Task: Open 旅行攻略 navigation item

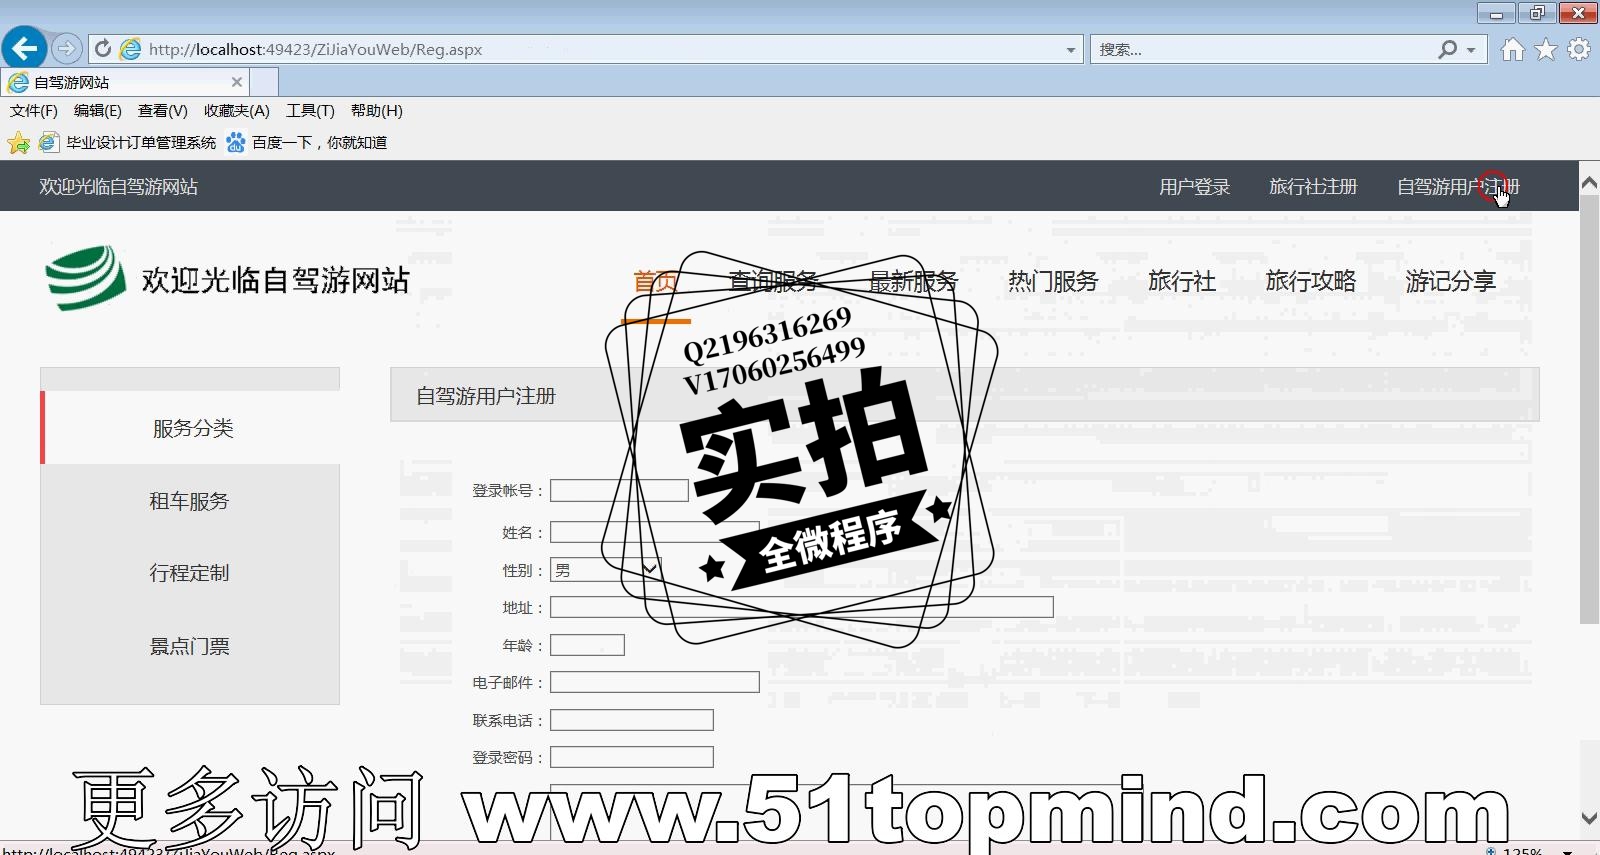Action: pos(1311,282)
